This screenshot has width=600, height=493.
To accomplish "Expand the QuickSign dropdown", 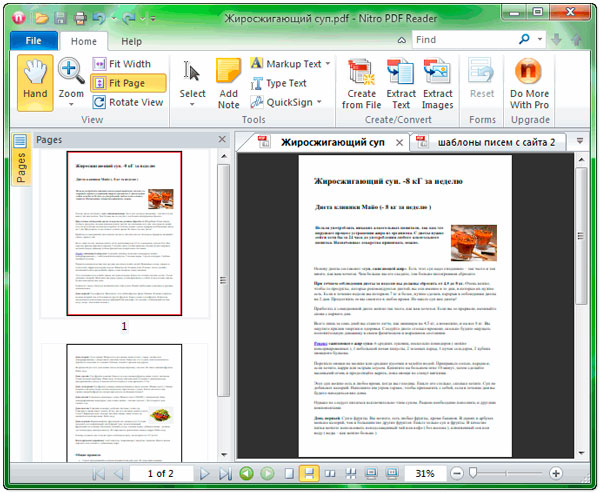I will pos(319,102).
